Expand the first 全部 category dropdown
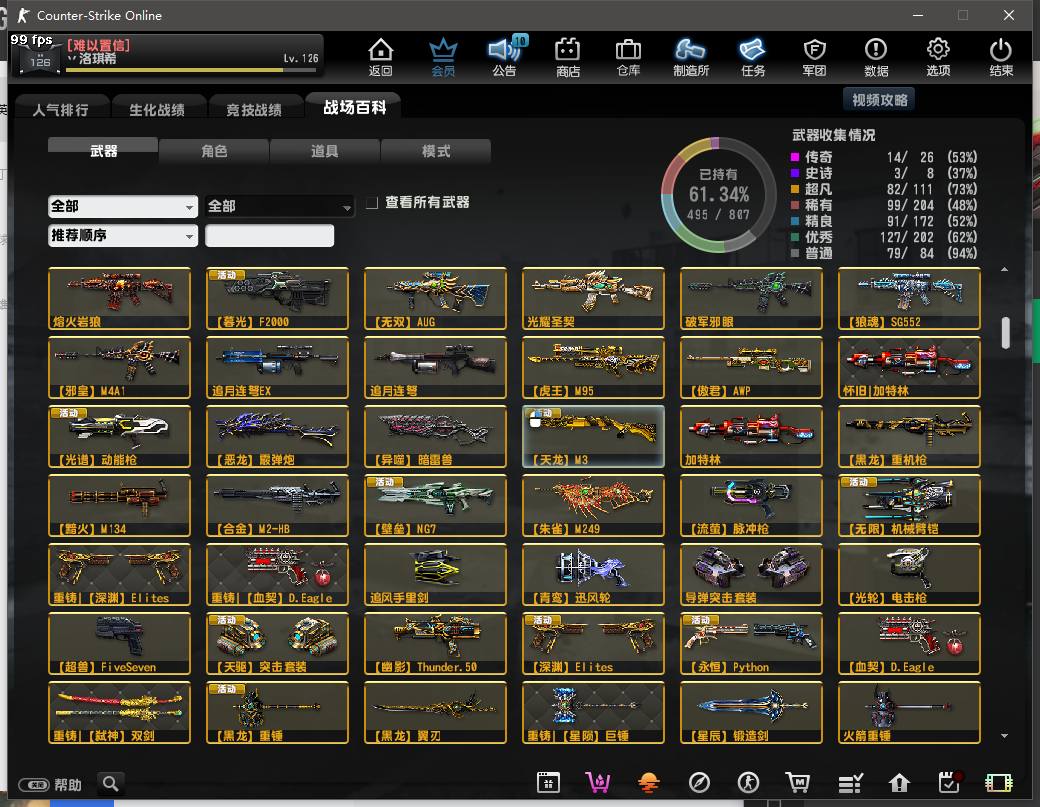Image resolution: width=1040 pixels, height=807 pixels. [x=123, y=206]
